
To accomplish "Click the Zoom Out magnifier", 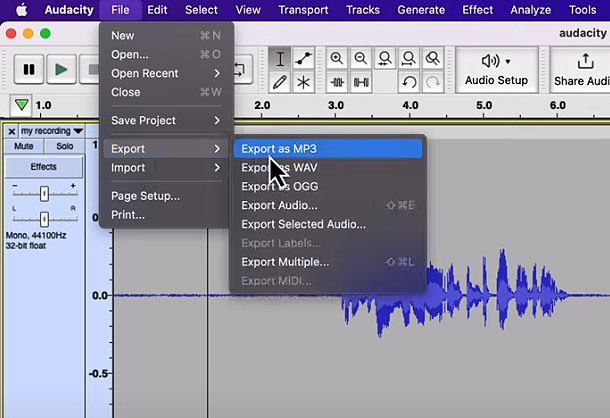I will coord(361,59).
